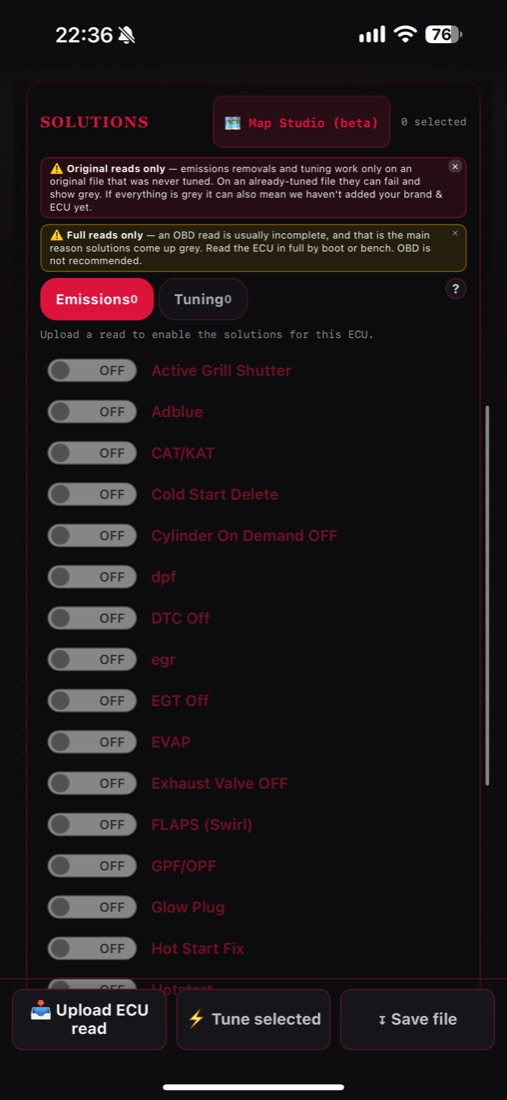The height and width of the screenshot is (1100, 507).
Task: Toggle Cold Start Delete on
Action: coord(92,494)
